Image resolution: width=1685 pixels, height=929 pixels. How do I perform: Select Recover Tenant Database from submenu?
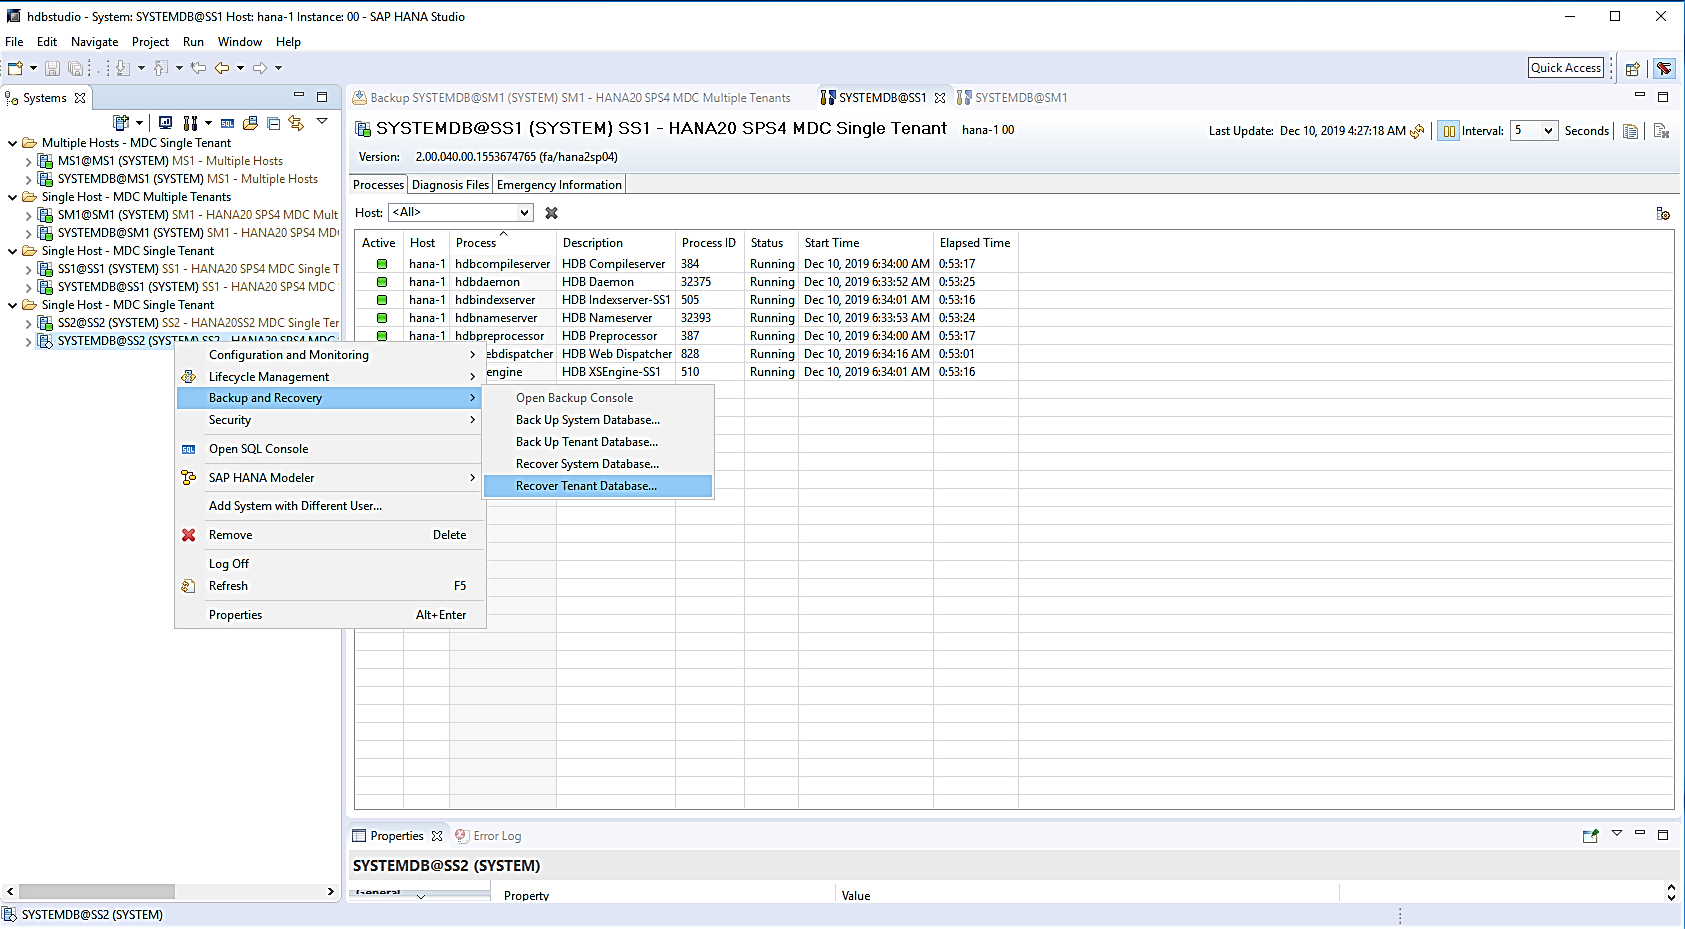(586, 486)
